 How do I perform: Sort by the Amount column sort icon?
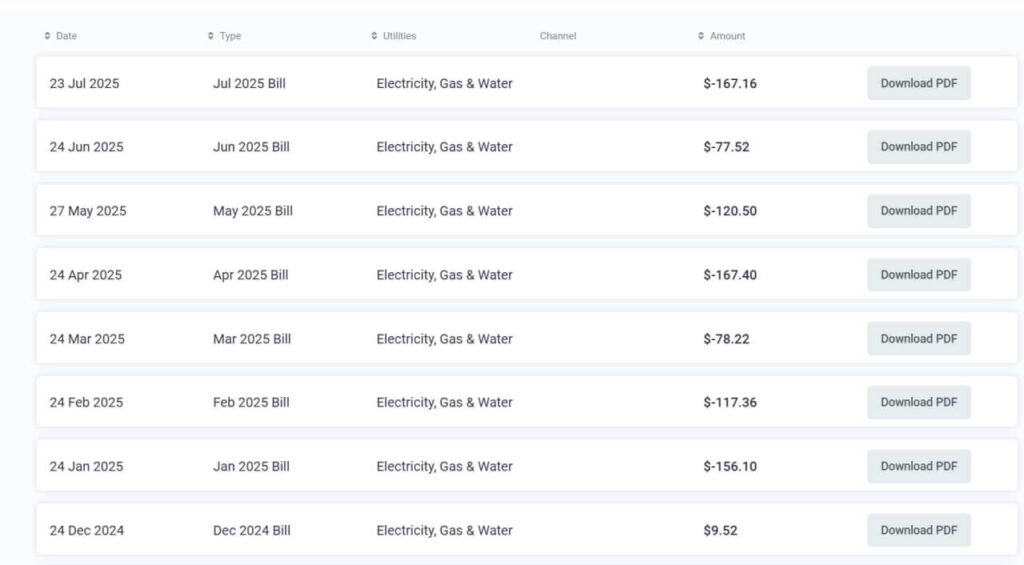[701, 36]
